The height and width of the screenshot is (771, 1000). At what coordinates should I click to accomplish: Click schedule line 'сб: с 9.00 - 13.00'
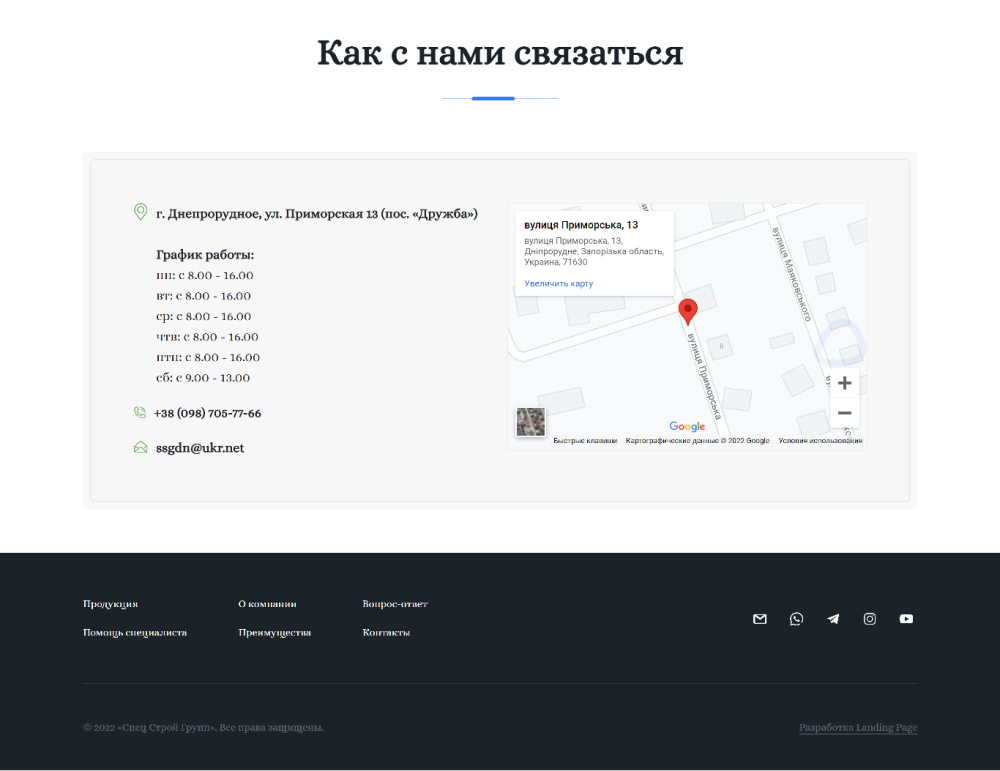pyautogui.click(x=203, y=378)
